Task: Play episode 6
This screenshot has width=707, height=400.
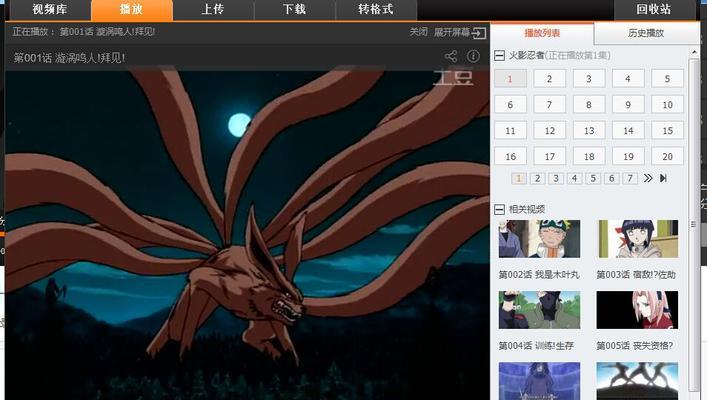Action: 510,105
